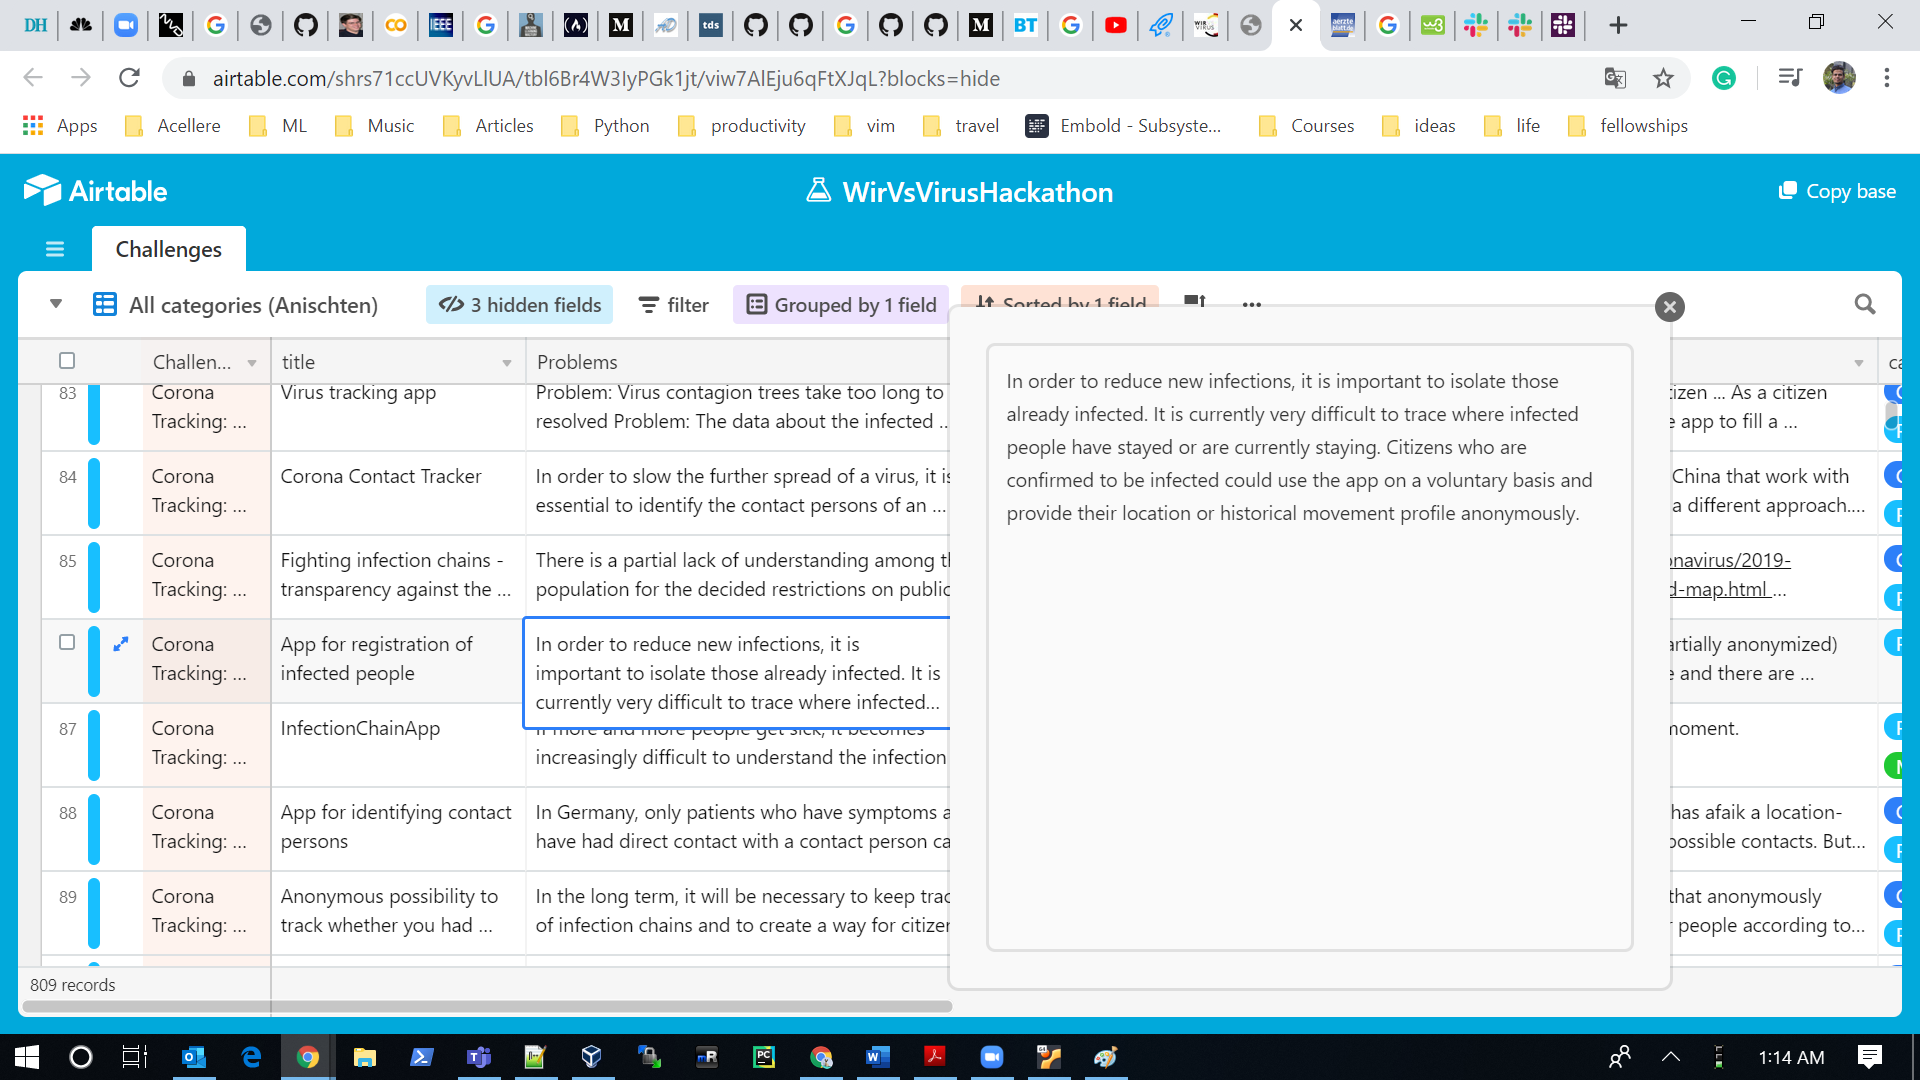Open the coronavirus map hyperlink in row 85
This screenshot has width=1920, height=1080.
pos(1729,575)
